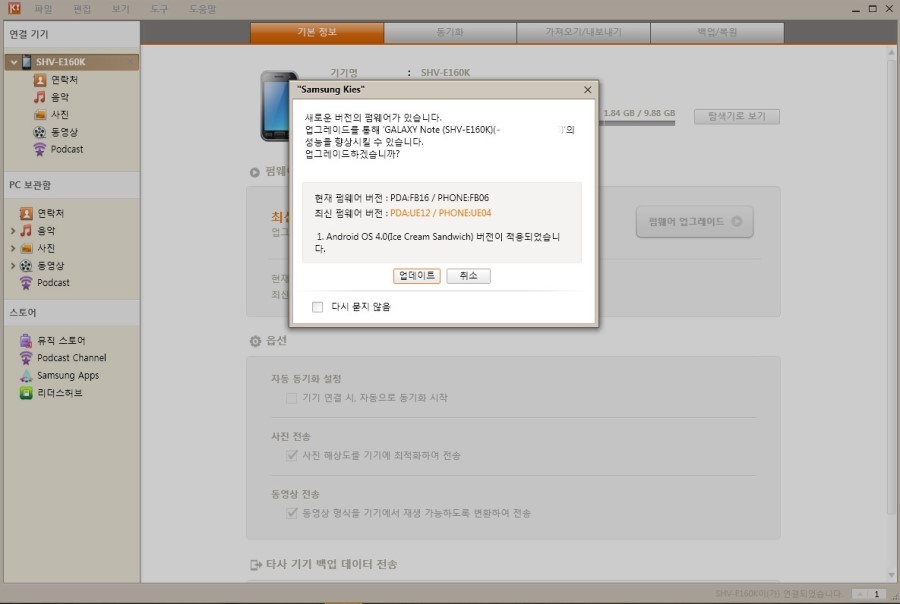Open the 도움말 menu
This screenshot has height=604, width=900.
[203, 9]
